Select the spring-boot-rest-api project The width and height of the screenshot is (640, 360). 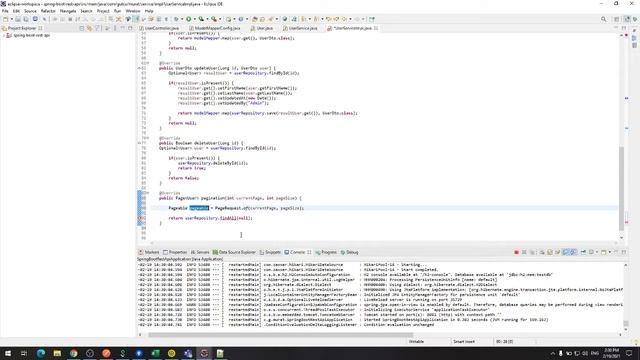point(31,36)
